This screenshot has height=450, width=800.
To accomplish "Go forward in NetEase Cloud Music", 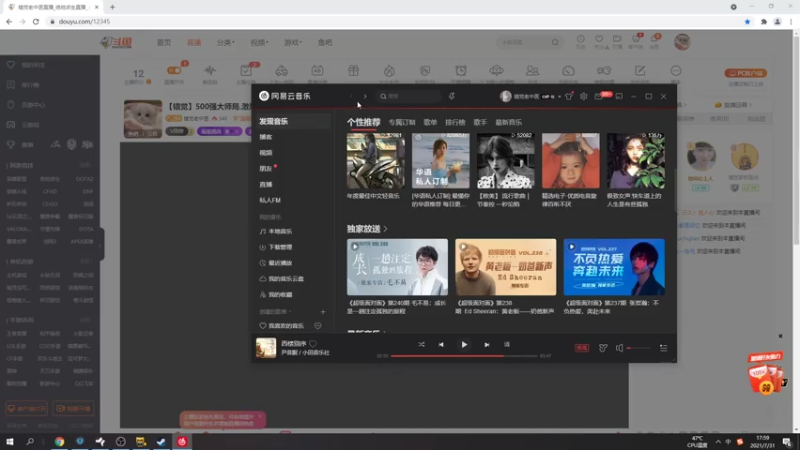I will (365, 96).
